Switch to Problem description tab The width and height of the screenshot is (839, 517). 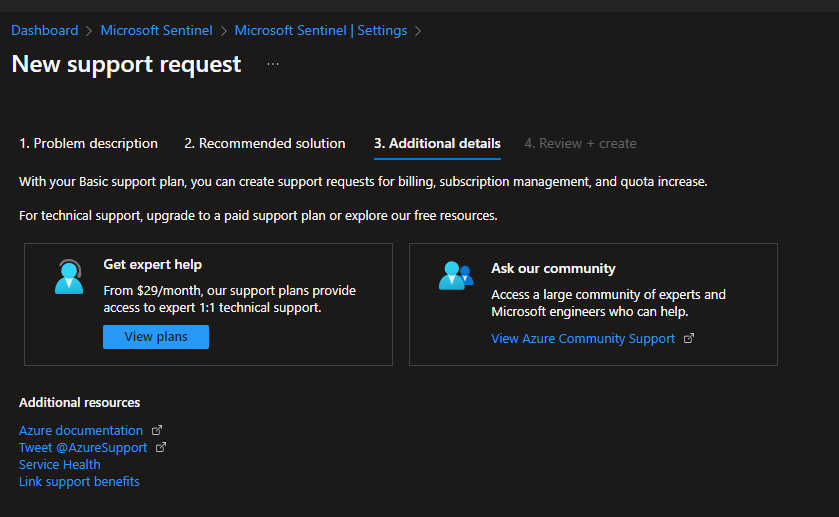(x=88, y=144)
